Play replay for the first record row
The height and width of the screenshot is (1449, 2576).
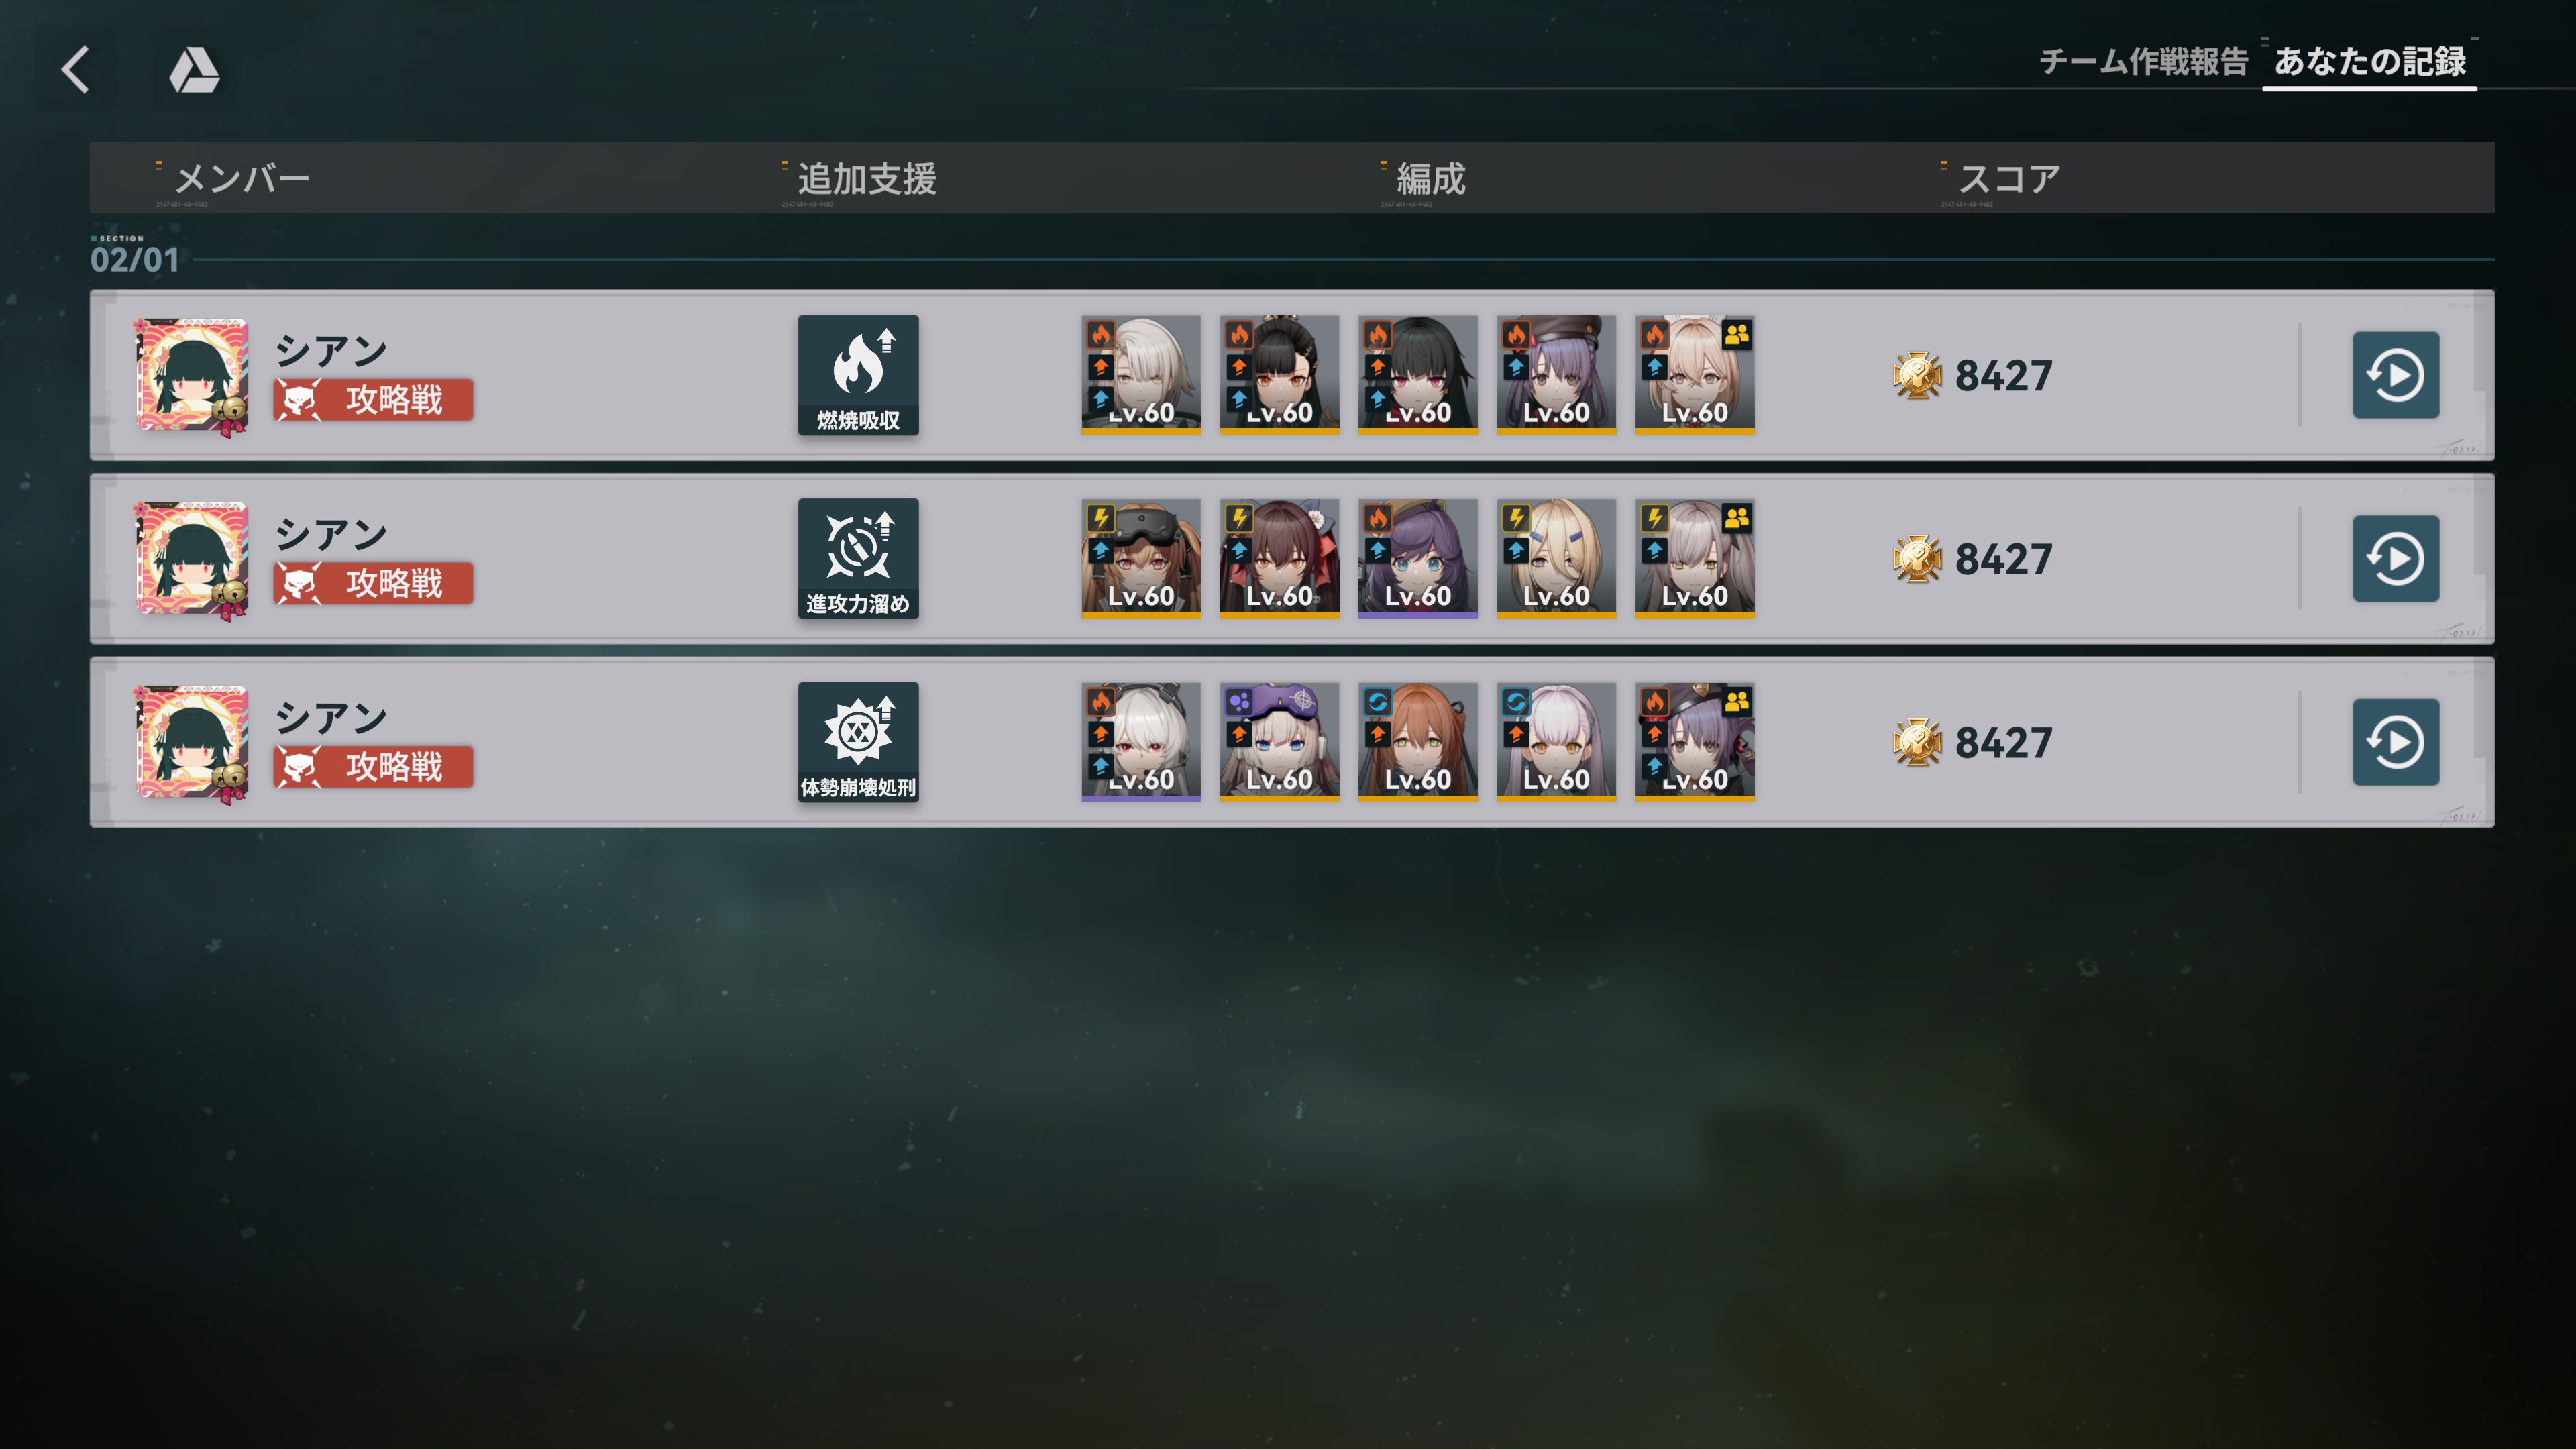pos(2395,375)
